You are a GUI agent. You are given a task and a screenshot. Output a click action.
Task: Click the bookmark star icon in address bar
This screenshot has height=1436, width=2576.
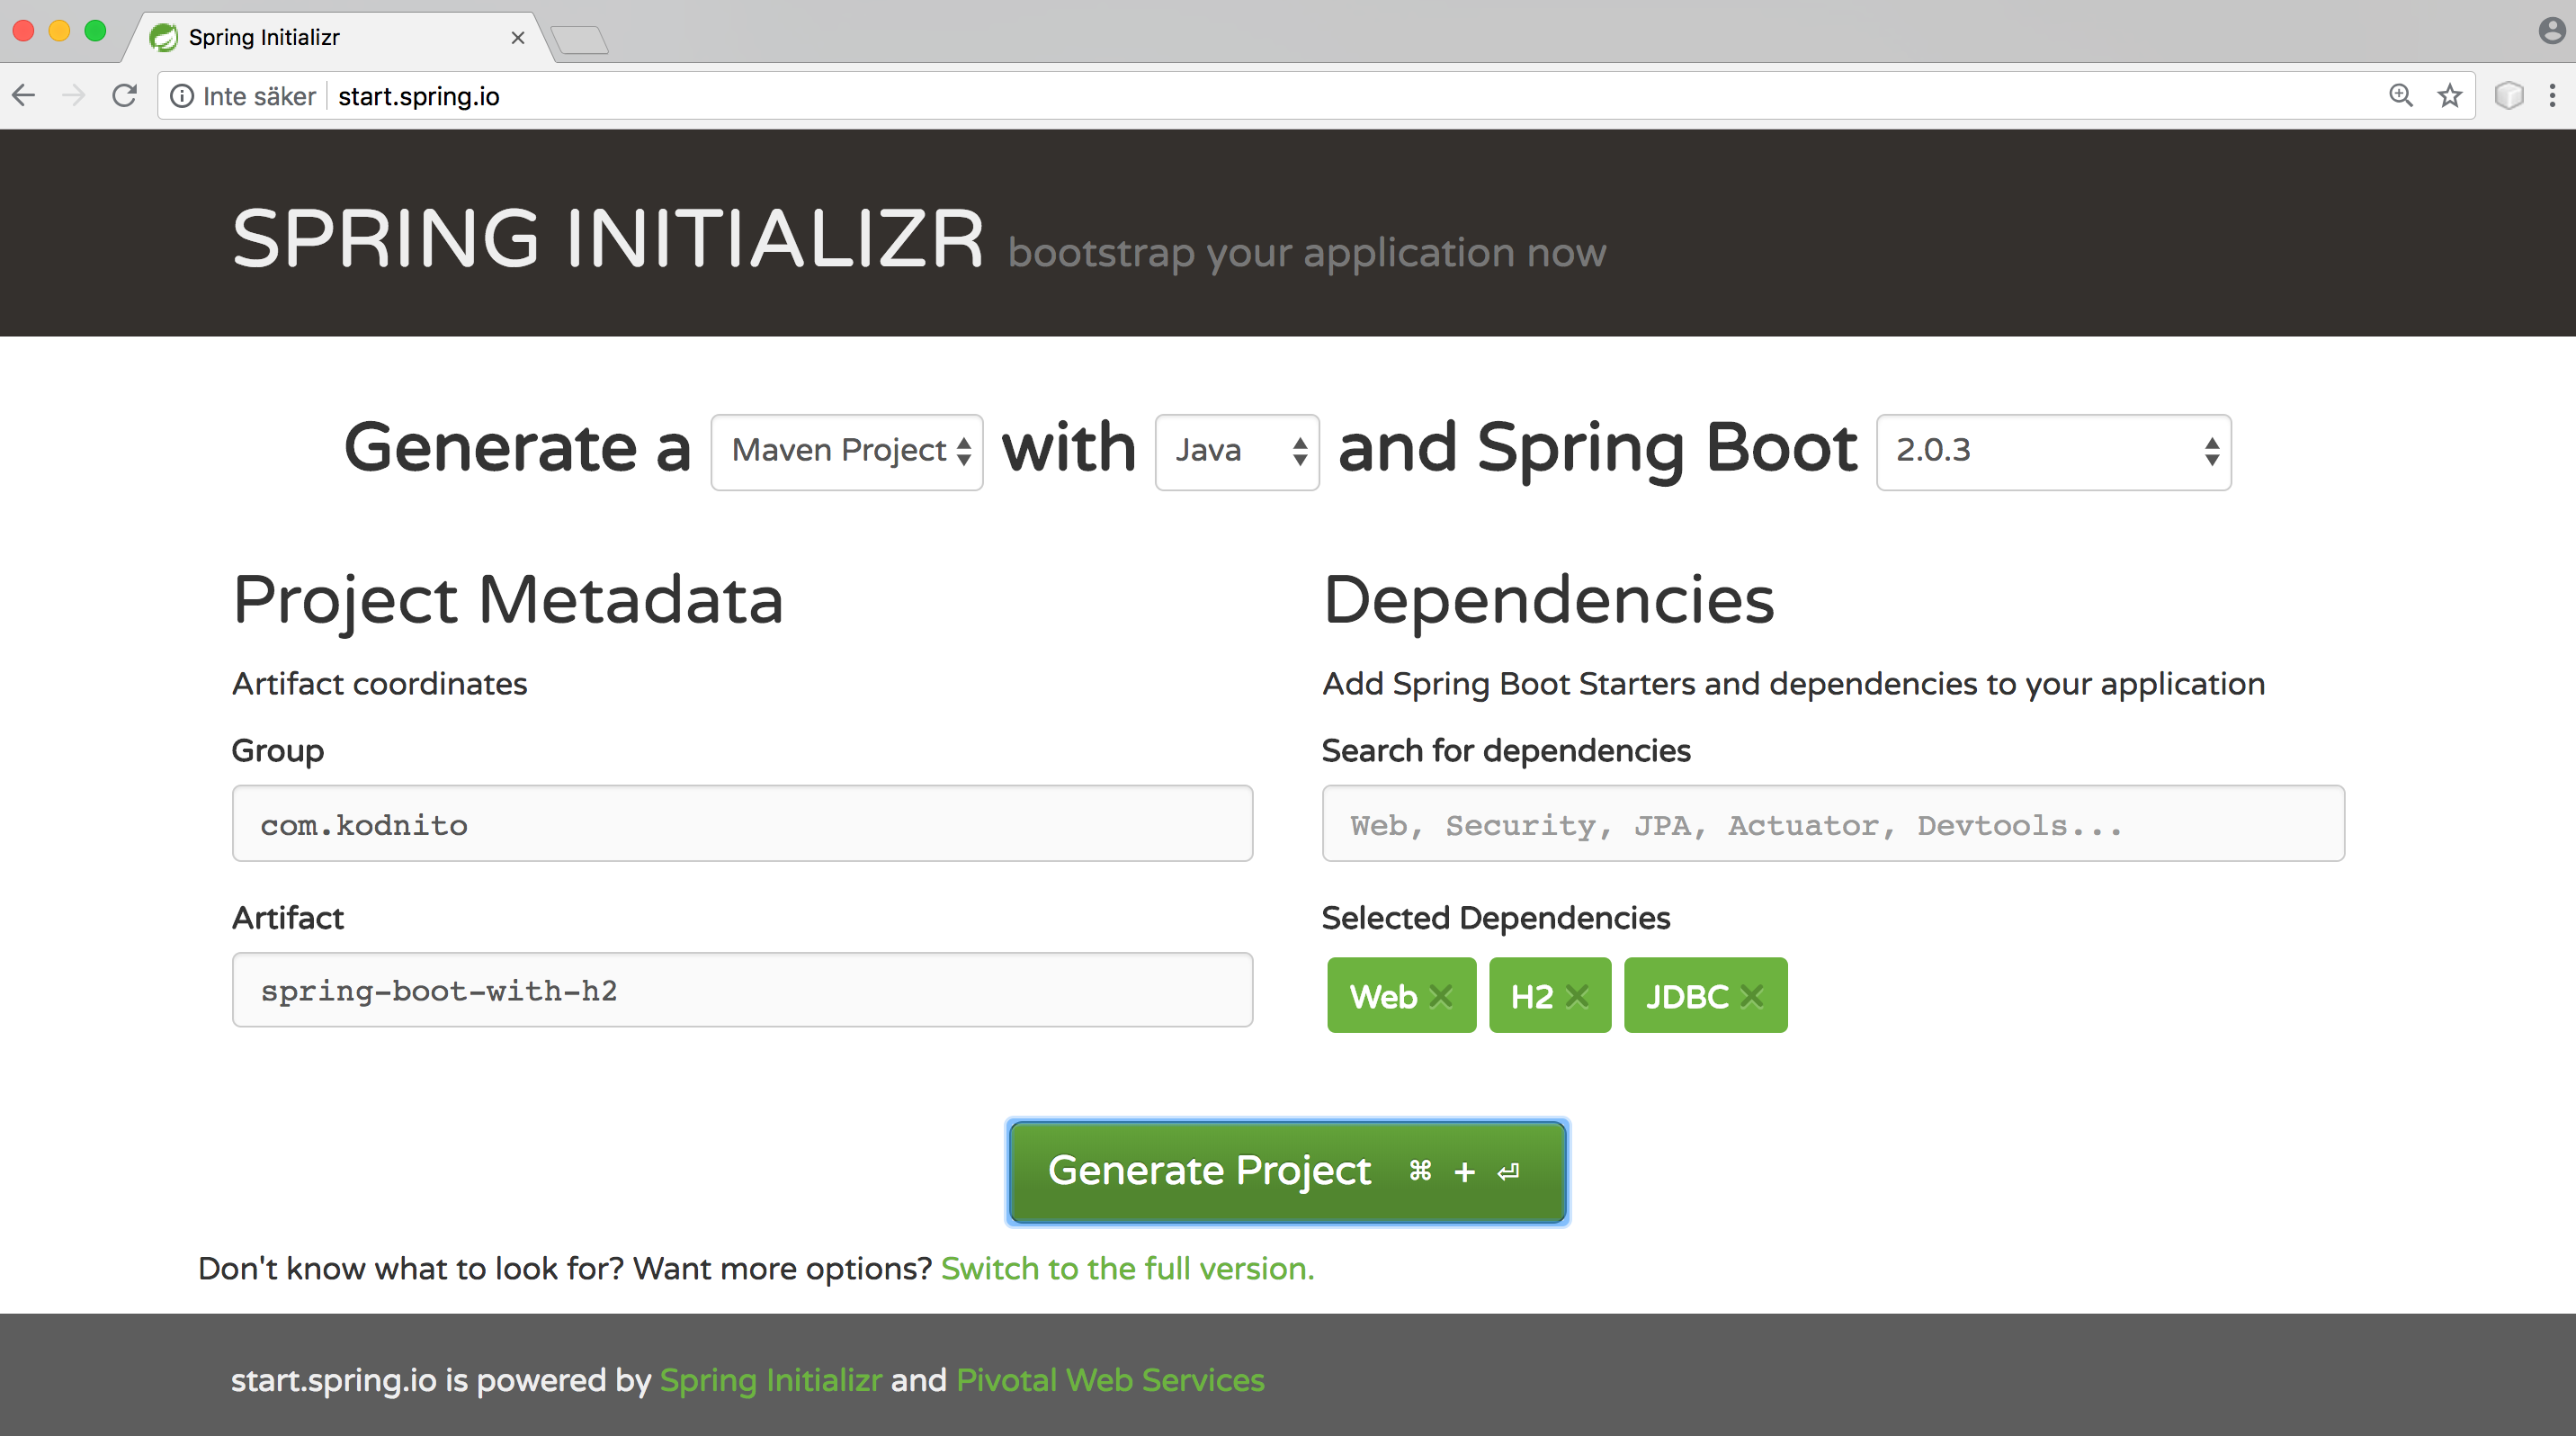(2452, 97)
